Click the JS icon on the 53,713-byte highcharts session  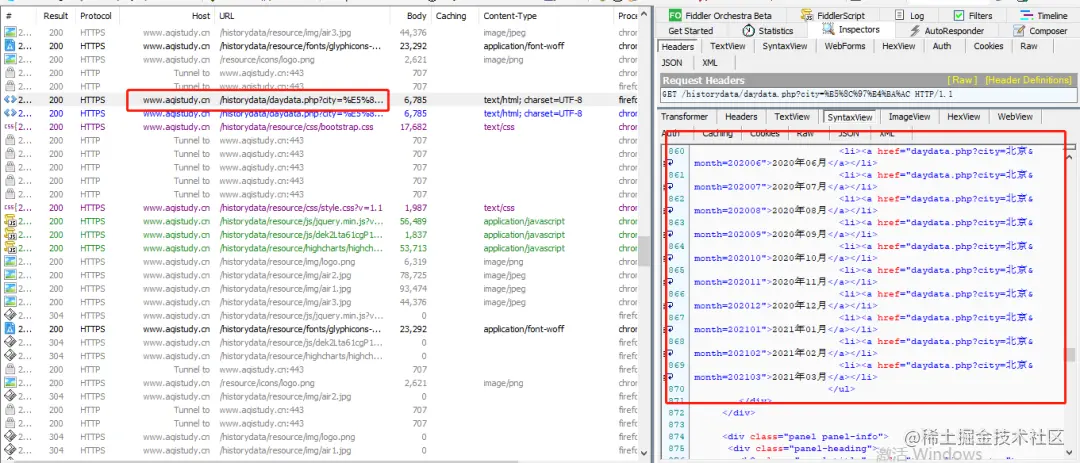pyautogui.click(x=10, y=248)
